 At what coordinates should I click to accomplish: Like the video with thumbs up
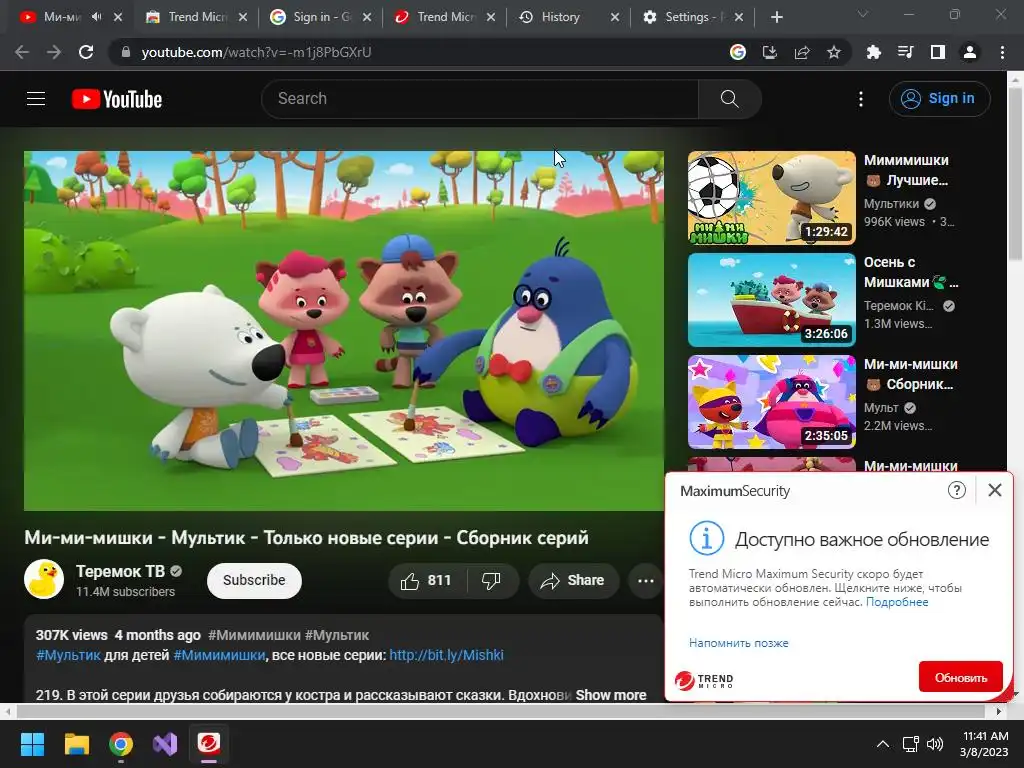click(x=426, y=581)
